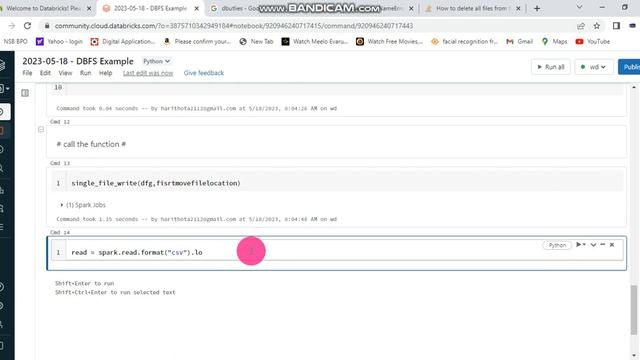640x360 pixels.
Task: Open the Edit menu
Action: 45,73
